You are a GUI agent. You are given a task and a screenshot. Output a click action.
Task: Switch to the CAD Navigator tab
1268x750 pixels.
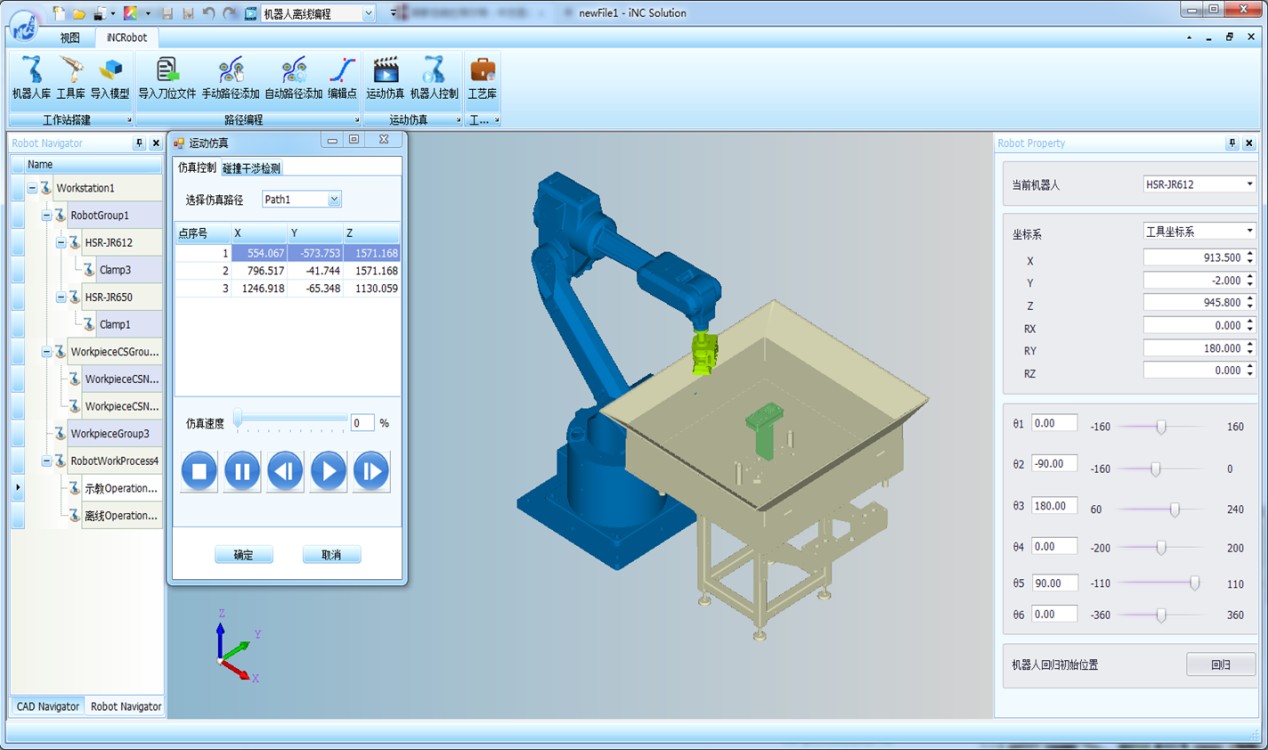(48, 706)
